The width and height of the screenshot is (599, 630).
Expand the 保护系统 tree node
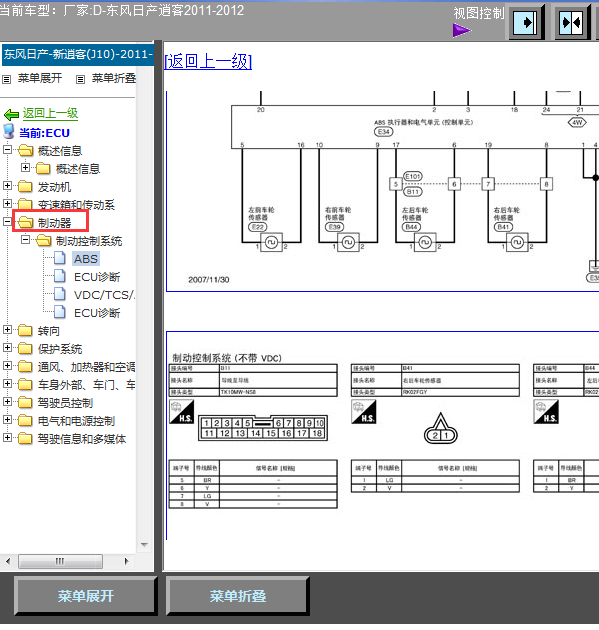coord(7,348)
